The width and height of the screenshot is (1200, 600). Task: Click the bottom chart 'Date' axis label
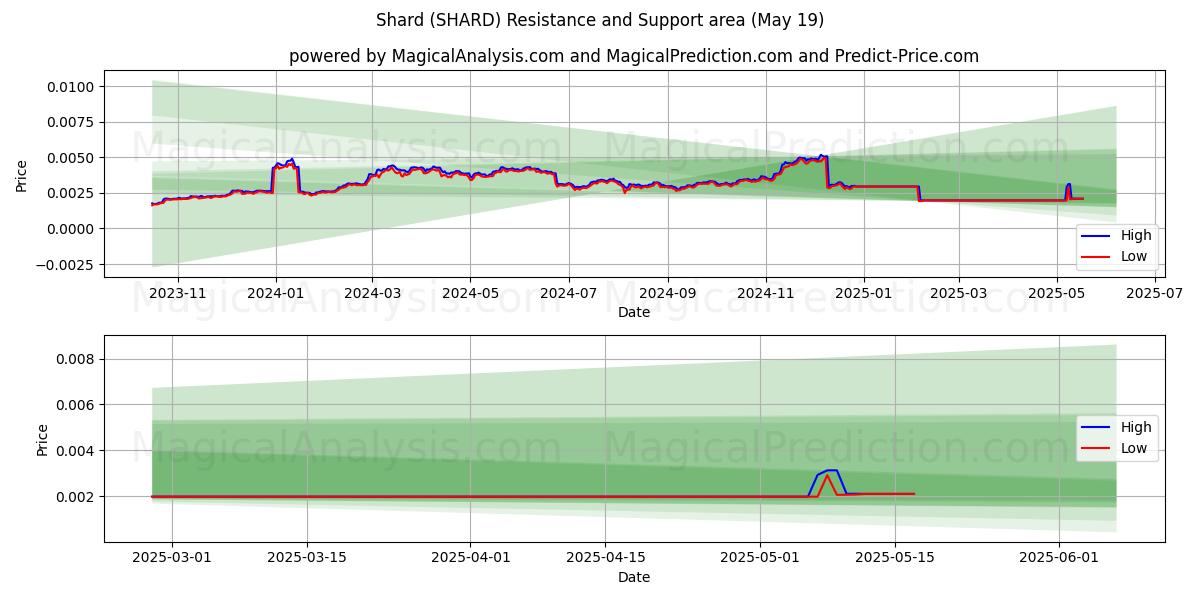click(x=634, y=577)
